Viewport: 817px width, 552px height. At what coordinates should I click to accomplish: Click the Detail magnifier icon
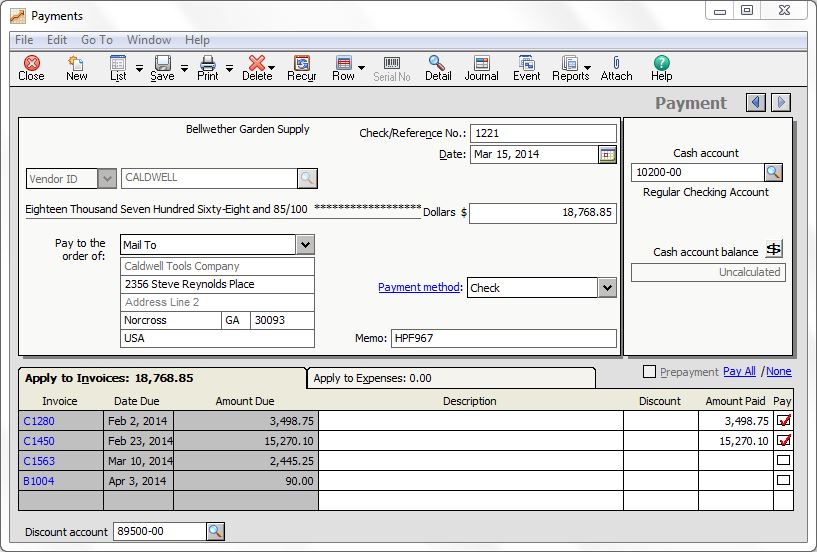tap(438, 68)
